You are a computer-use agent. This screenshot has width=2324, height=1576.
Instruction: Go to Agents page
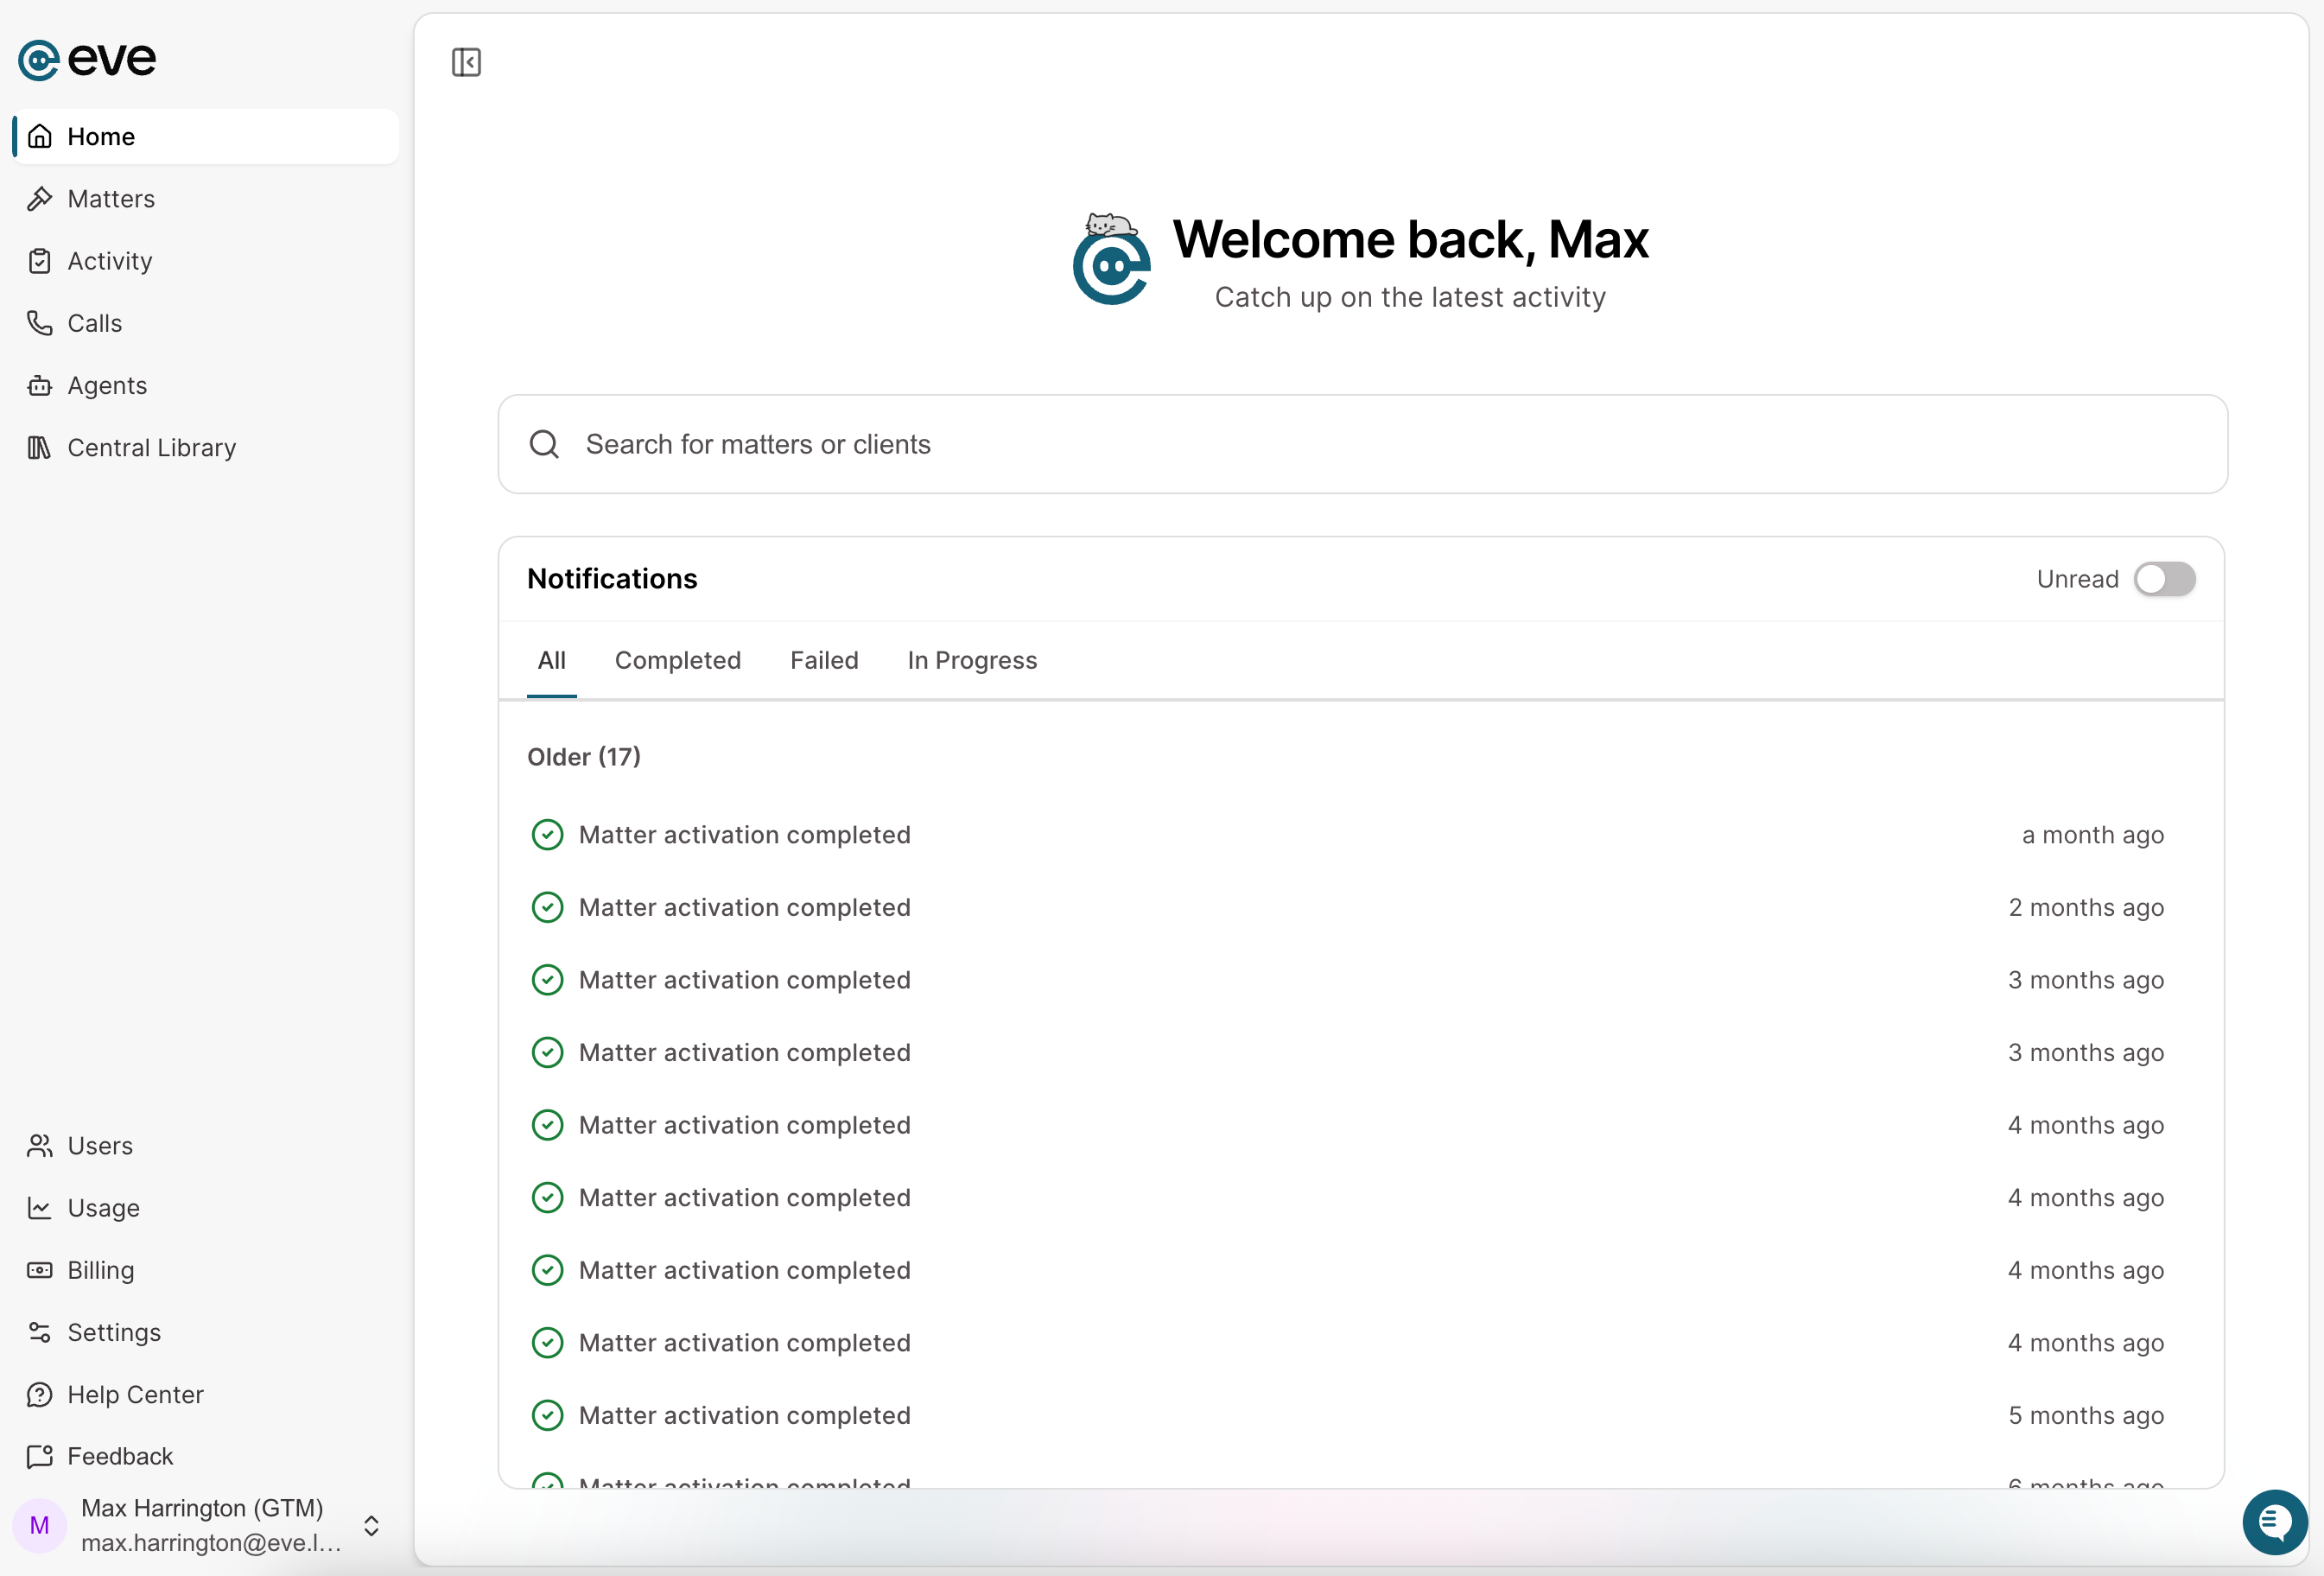(x=205, y=385)
